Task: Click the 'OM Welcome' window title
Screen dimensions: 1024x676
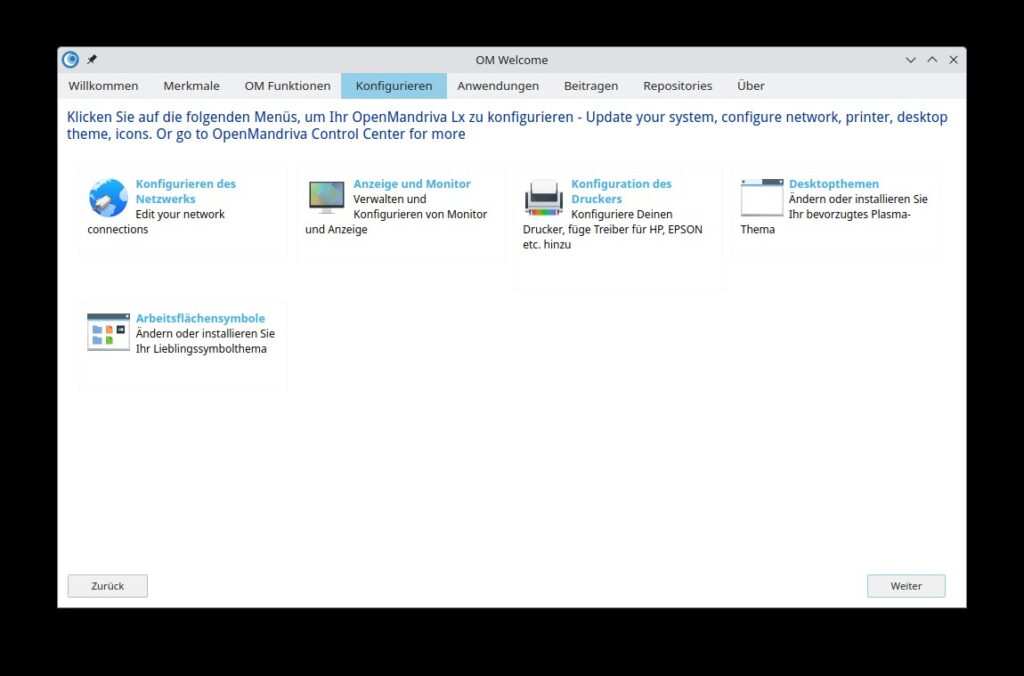Action: 511,60
